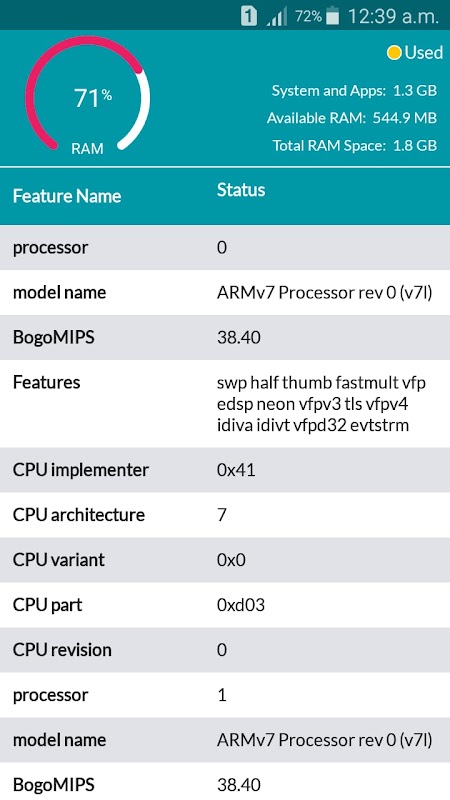450x800 pixels.
Task: Tap the System and Apps 1.3 GB line
Action: (354, 91)
